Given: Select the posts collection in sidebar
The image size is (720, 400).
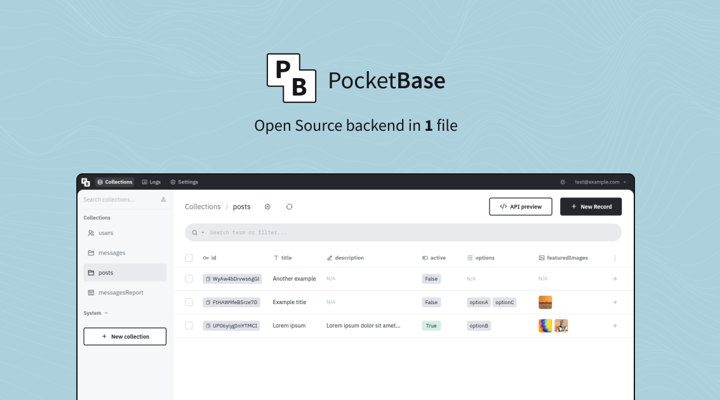Looking at the screenshot, I should (124, 273).
